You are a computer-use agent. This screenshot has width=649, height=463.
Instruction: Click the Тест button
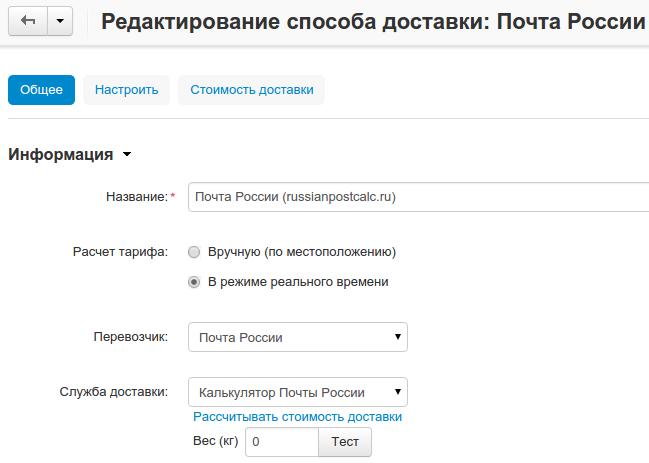345,442
